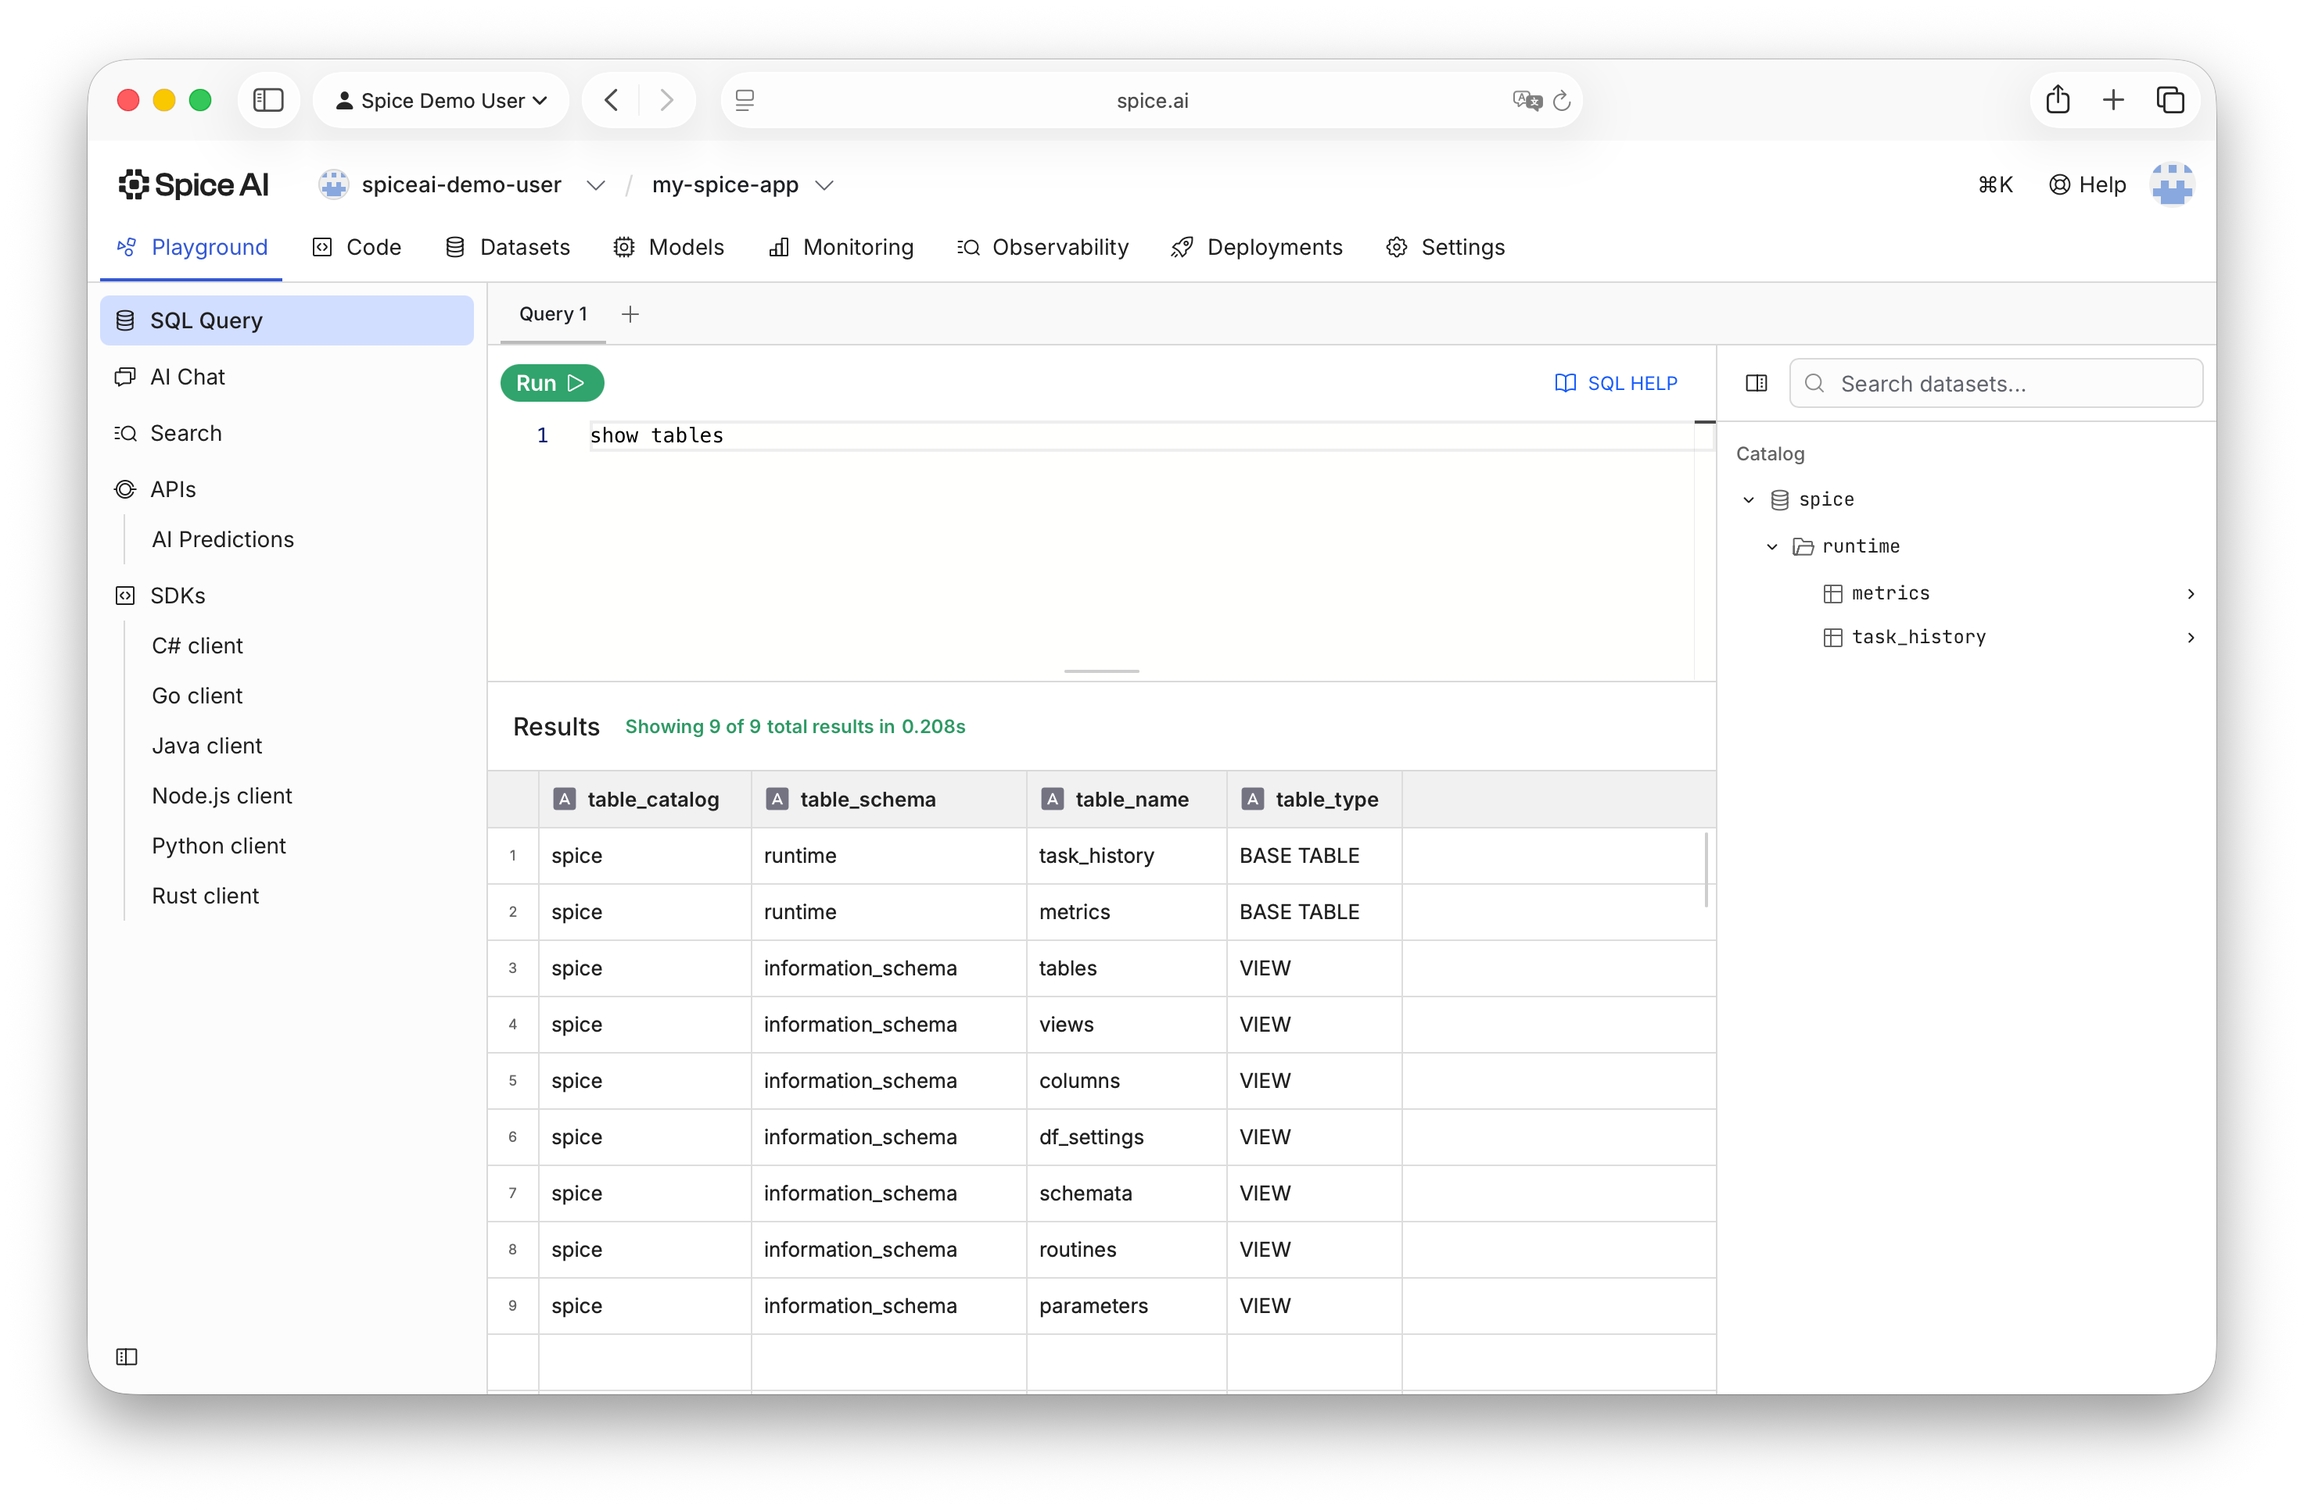
Task: Toggle the catalog panel layout icon
Action: 1756,383
